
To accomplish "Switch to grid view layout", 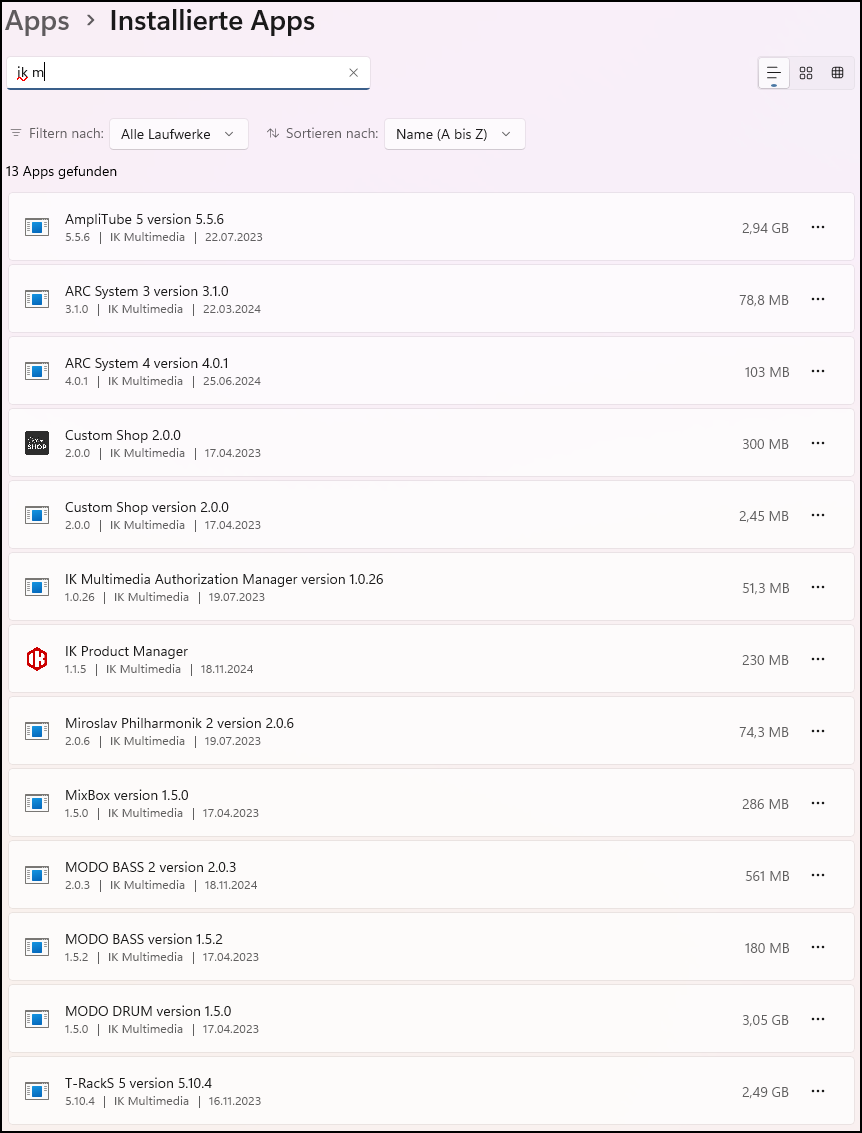I will (806, 73).
